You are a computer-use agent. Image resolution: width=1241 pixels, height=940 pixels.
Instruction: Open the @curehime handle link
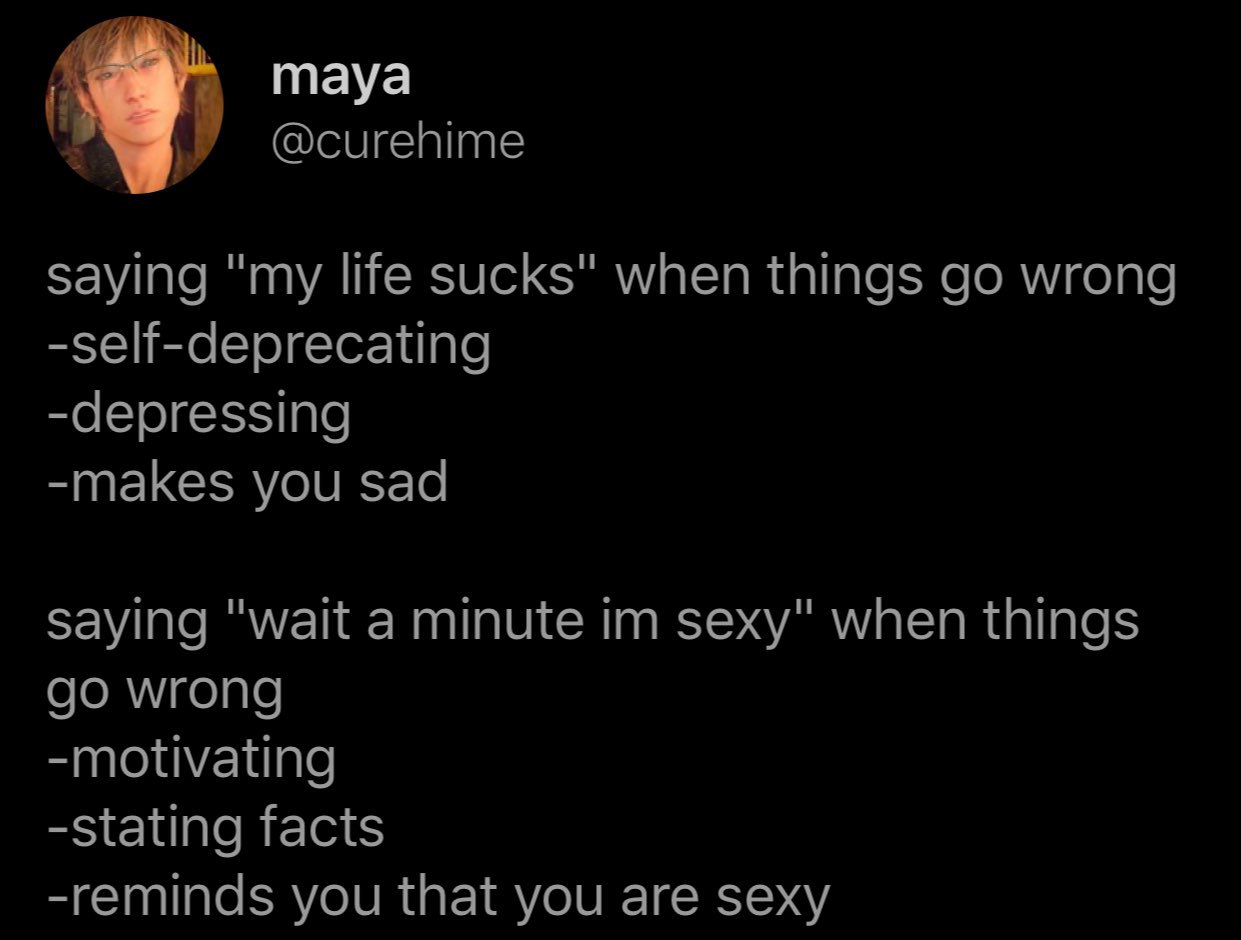coord(397,142)
